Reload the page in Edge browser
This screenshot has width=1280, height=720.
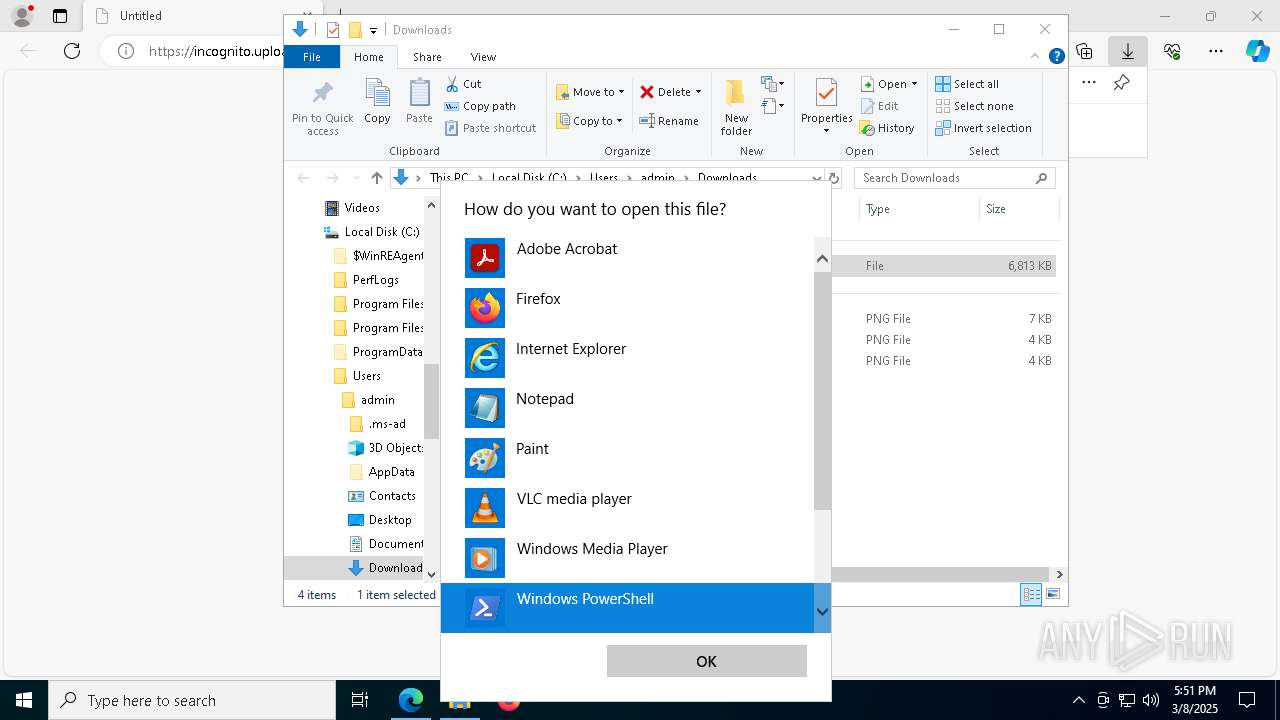(x=72, y=51)
